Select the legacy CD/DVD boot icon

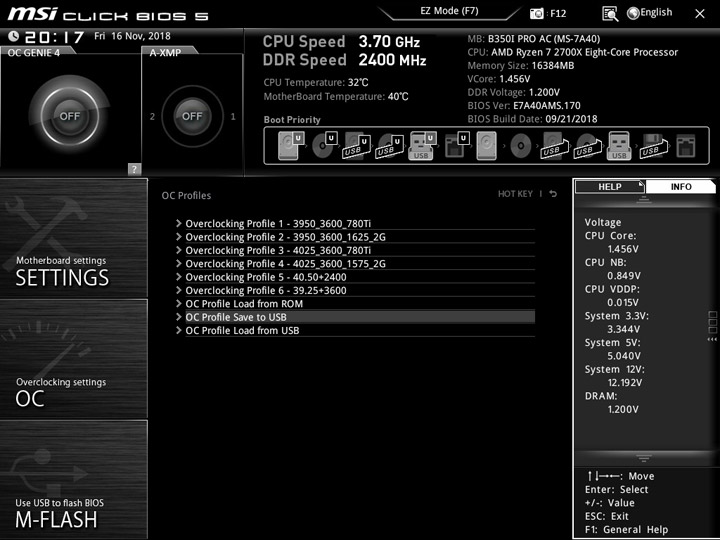(521, 146)
